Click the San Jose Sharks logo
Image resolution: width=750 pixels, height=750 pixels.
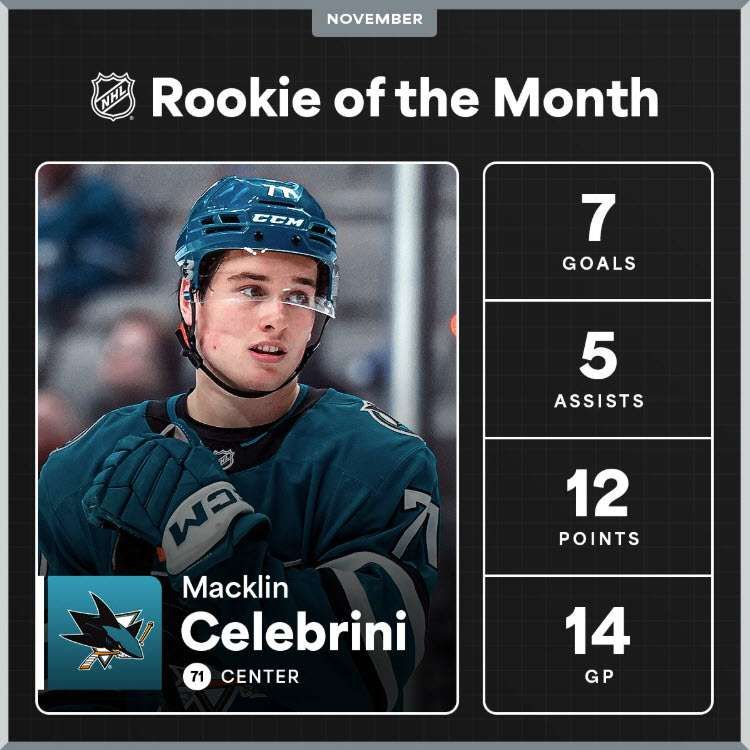104,633
